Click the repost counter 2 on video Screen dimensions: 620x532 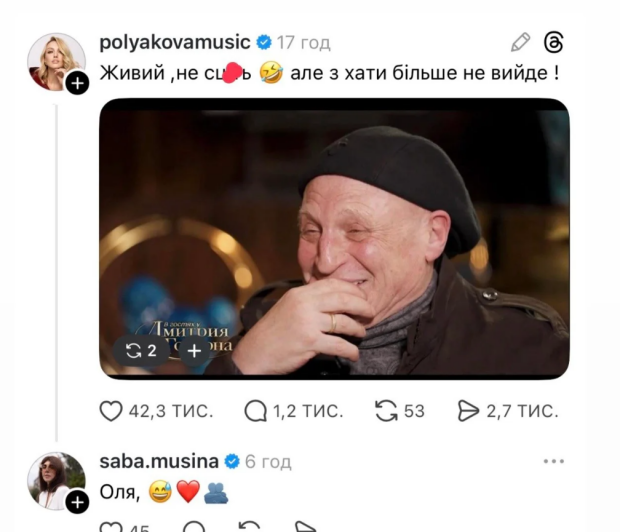click(x=142, y=350)
